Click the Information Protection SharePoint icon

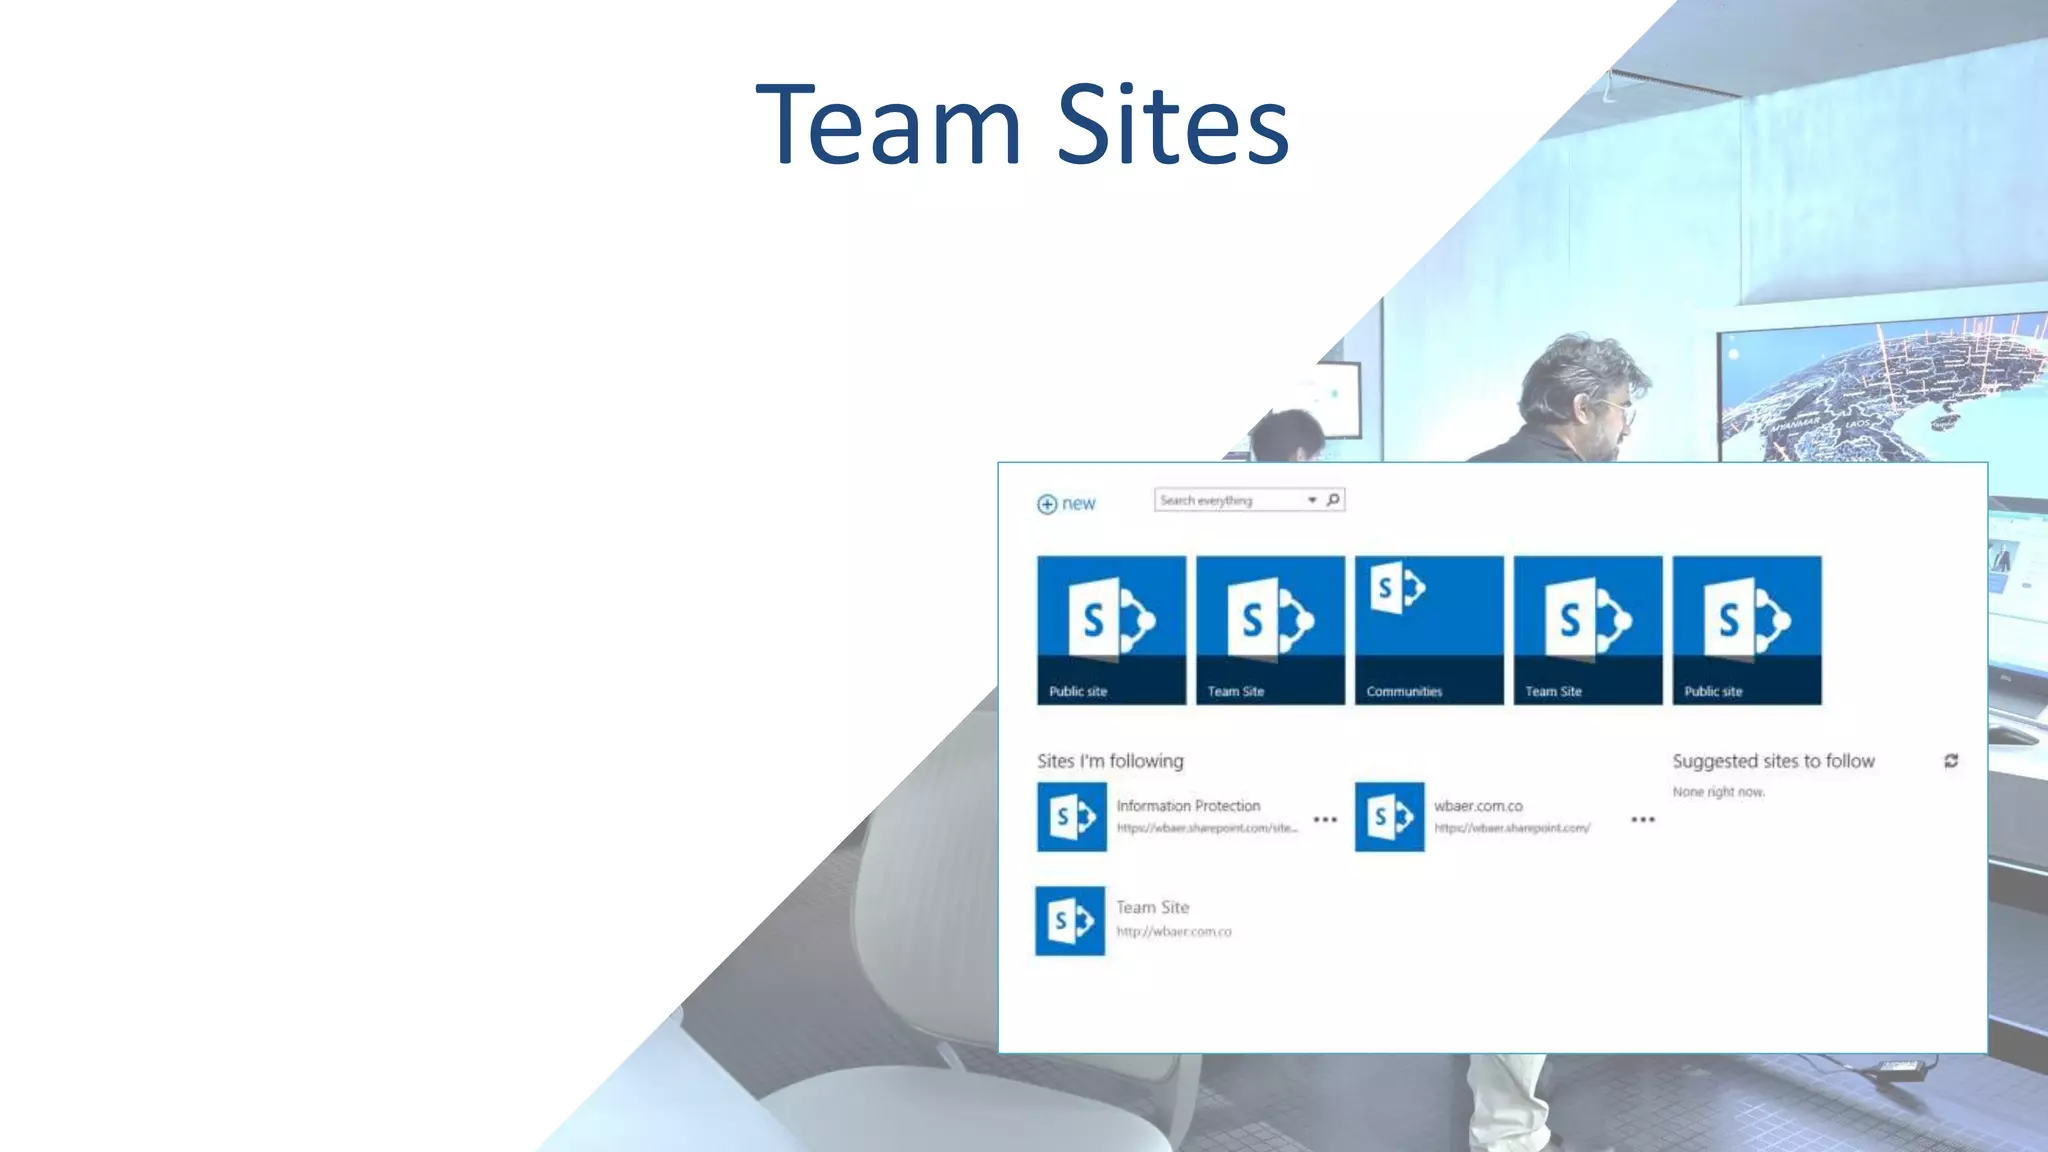click(1071, 817)
